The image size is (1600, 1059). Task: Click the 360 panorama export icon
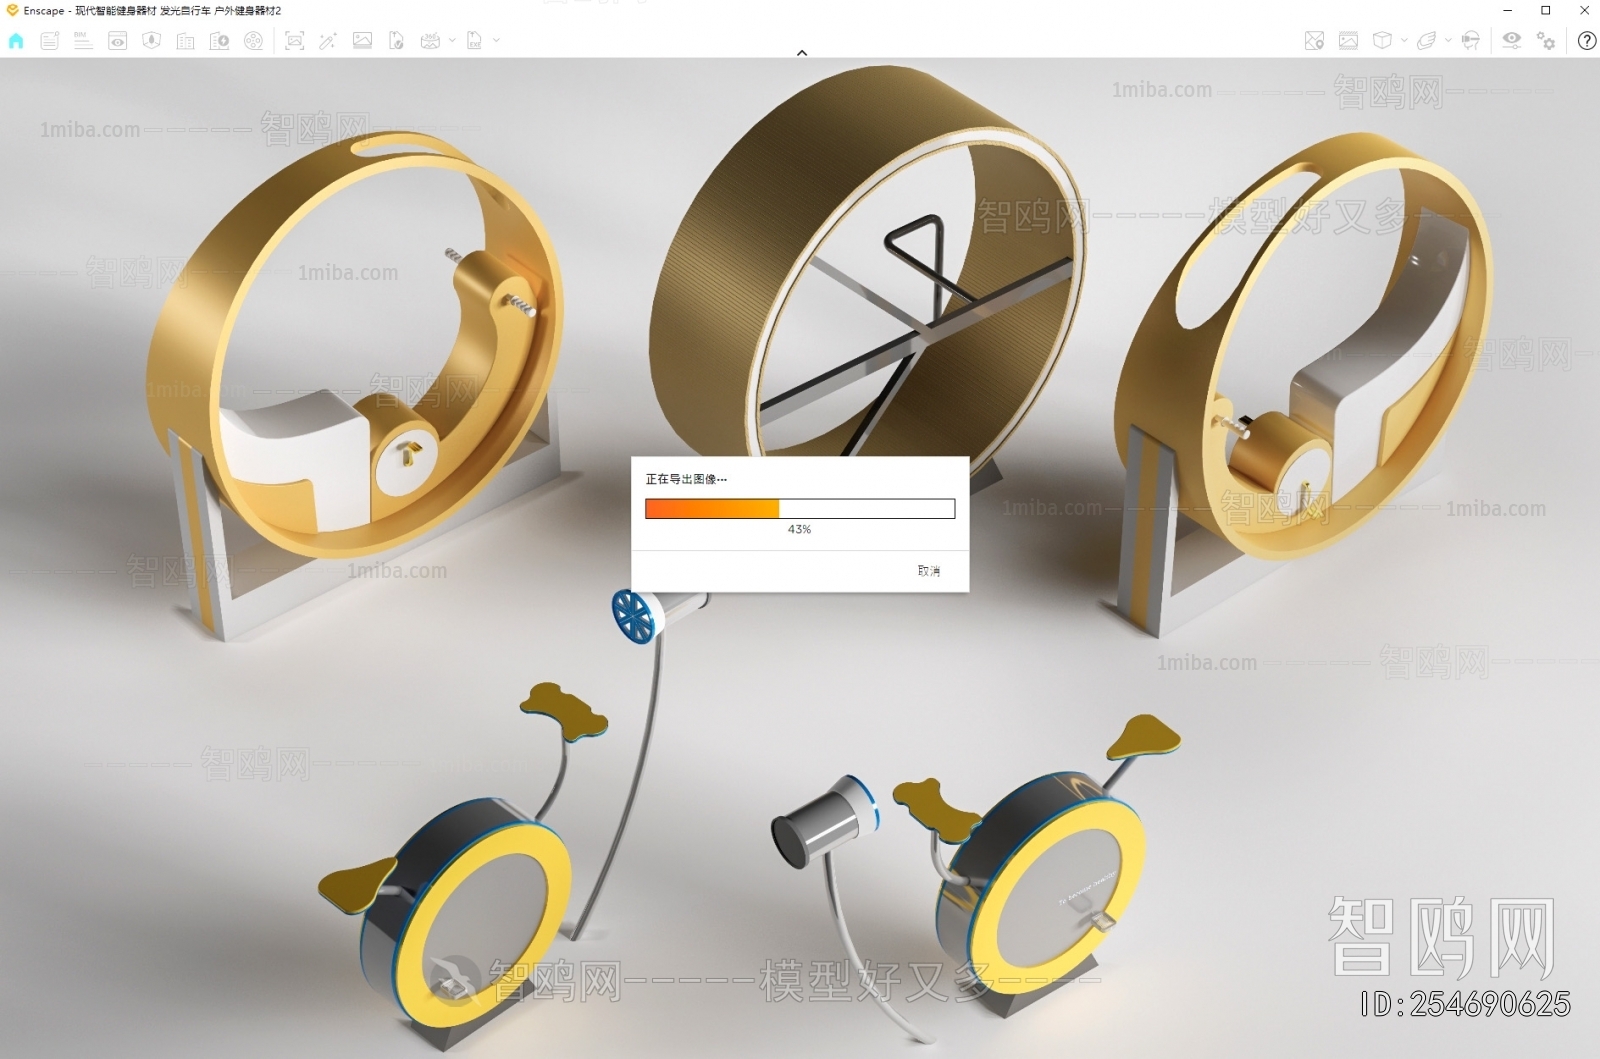[430, 41]
